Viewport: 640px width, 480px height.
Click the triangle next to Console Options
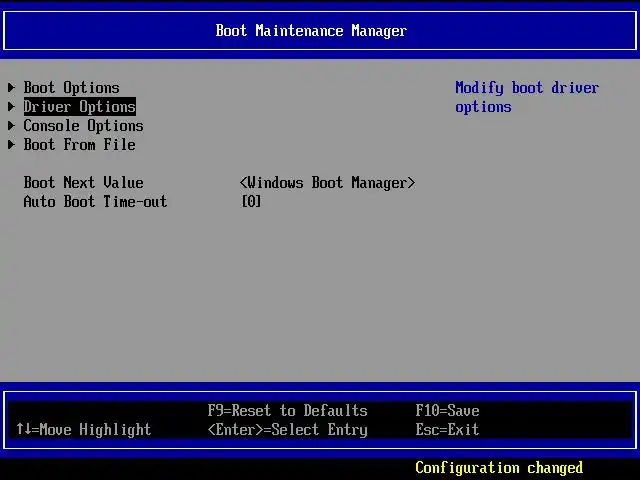[x=11, y=126]
